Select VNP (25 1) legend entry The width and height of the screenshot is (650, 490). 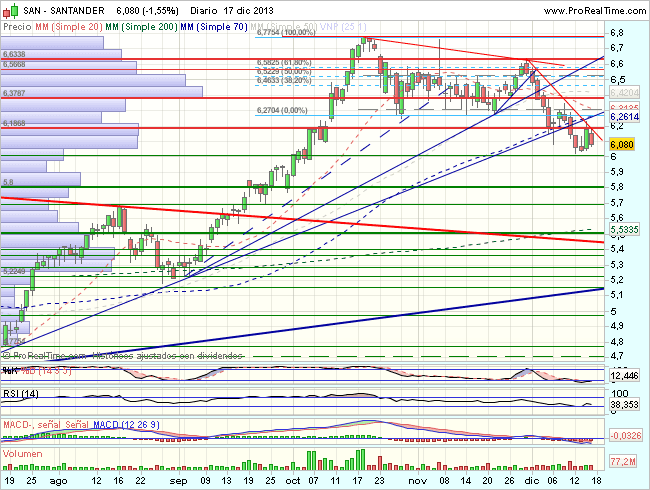tap(344, 27)
